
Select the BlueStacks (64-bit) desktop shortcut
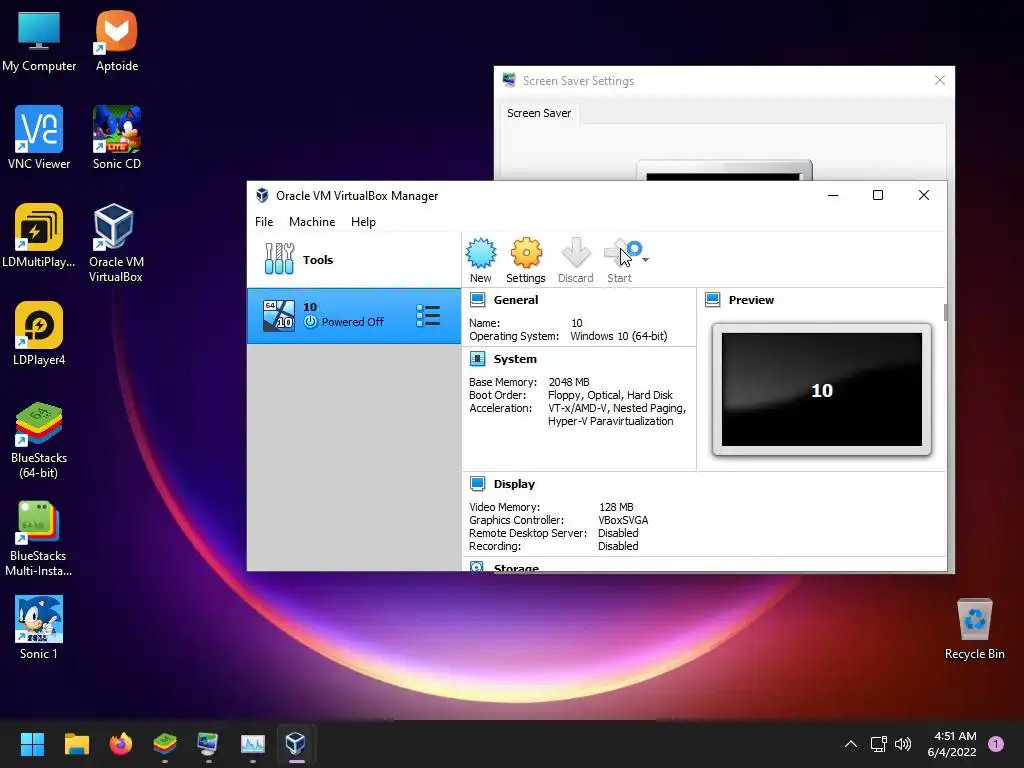coord(39,440)
